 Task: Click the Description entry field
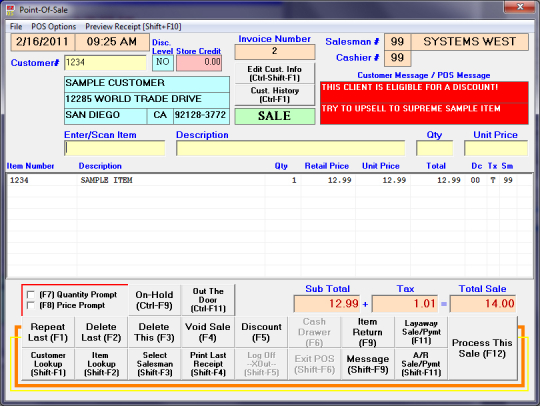coord(291,148)
